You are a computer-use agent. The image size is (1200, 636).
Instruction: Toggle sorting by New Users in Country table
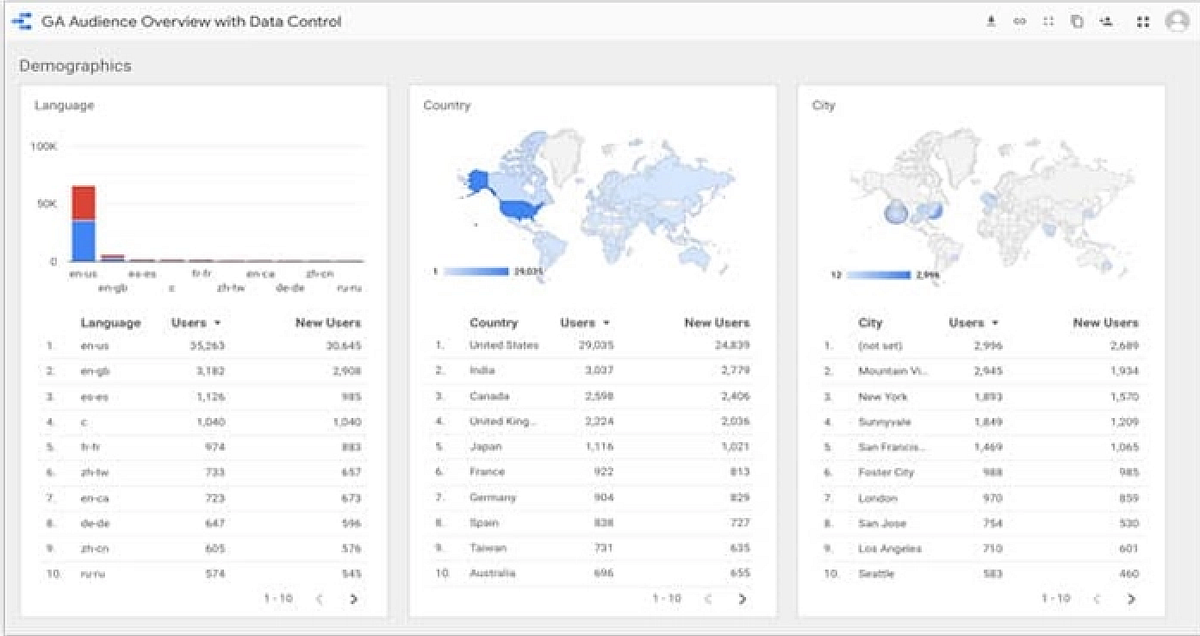coord(716,322)
